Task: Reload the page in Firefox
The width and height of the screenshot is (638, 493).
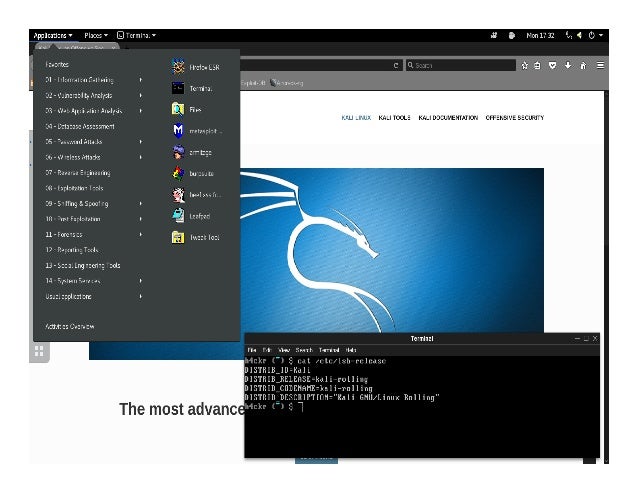Action: (396, 65)
